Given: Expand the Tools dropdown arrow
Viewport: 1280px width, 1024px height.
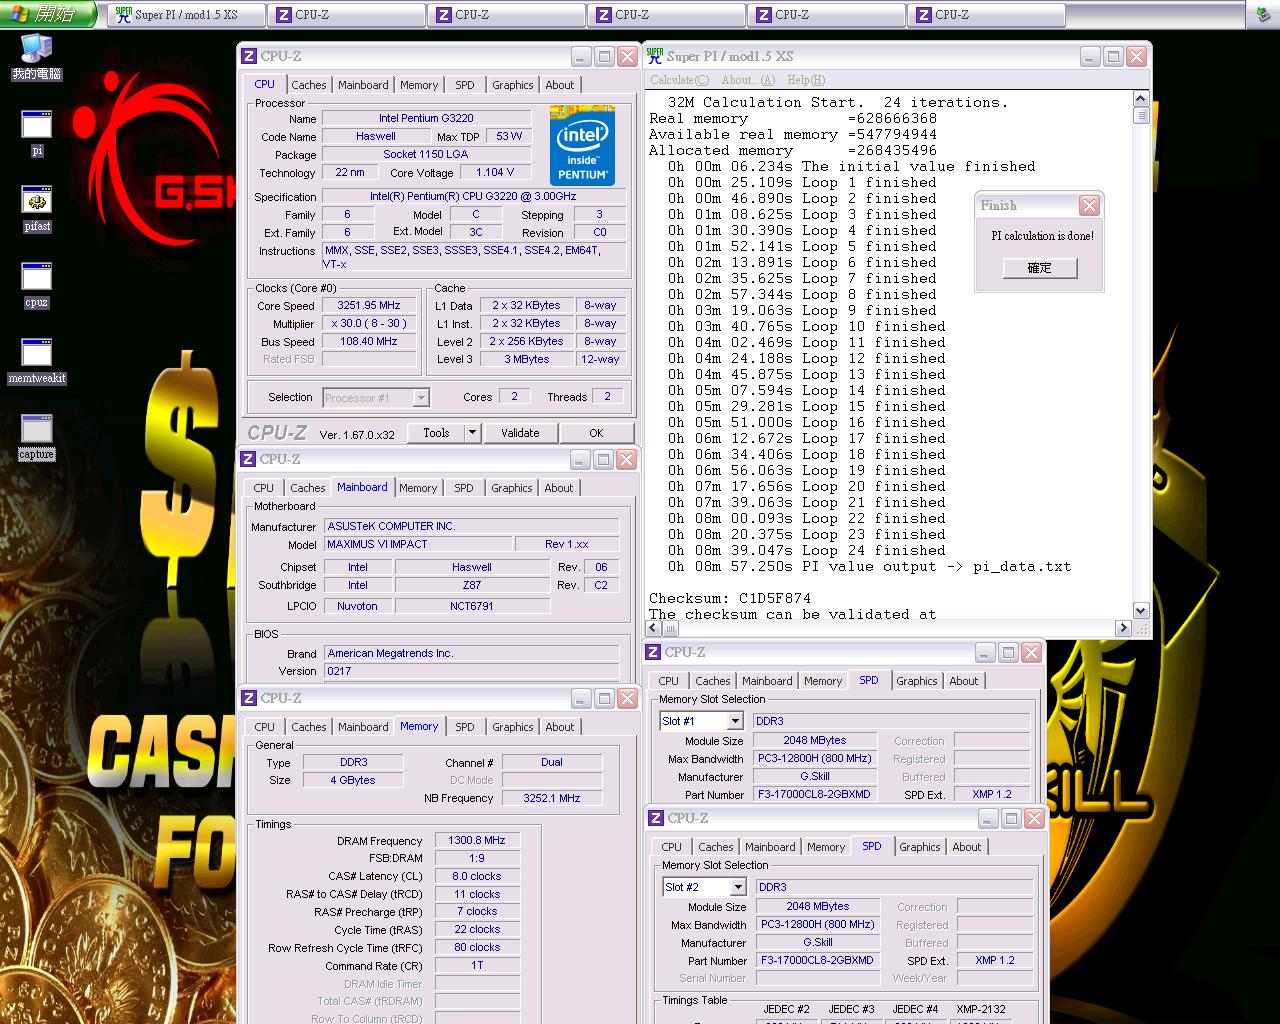Looking at the screenshot, I should [473, 433].
